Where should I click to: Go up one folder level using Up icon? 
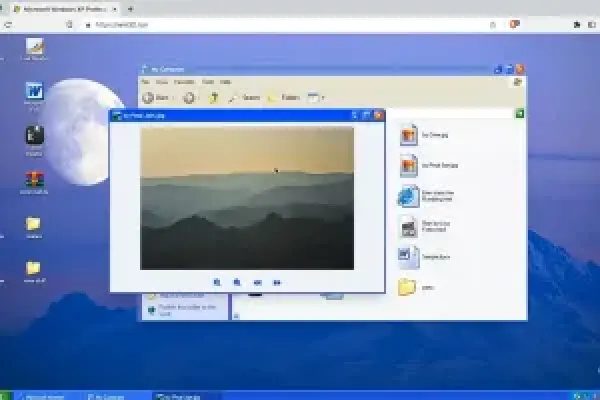coord(214,98)
